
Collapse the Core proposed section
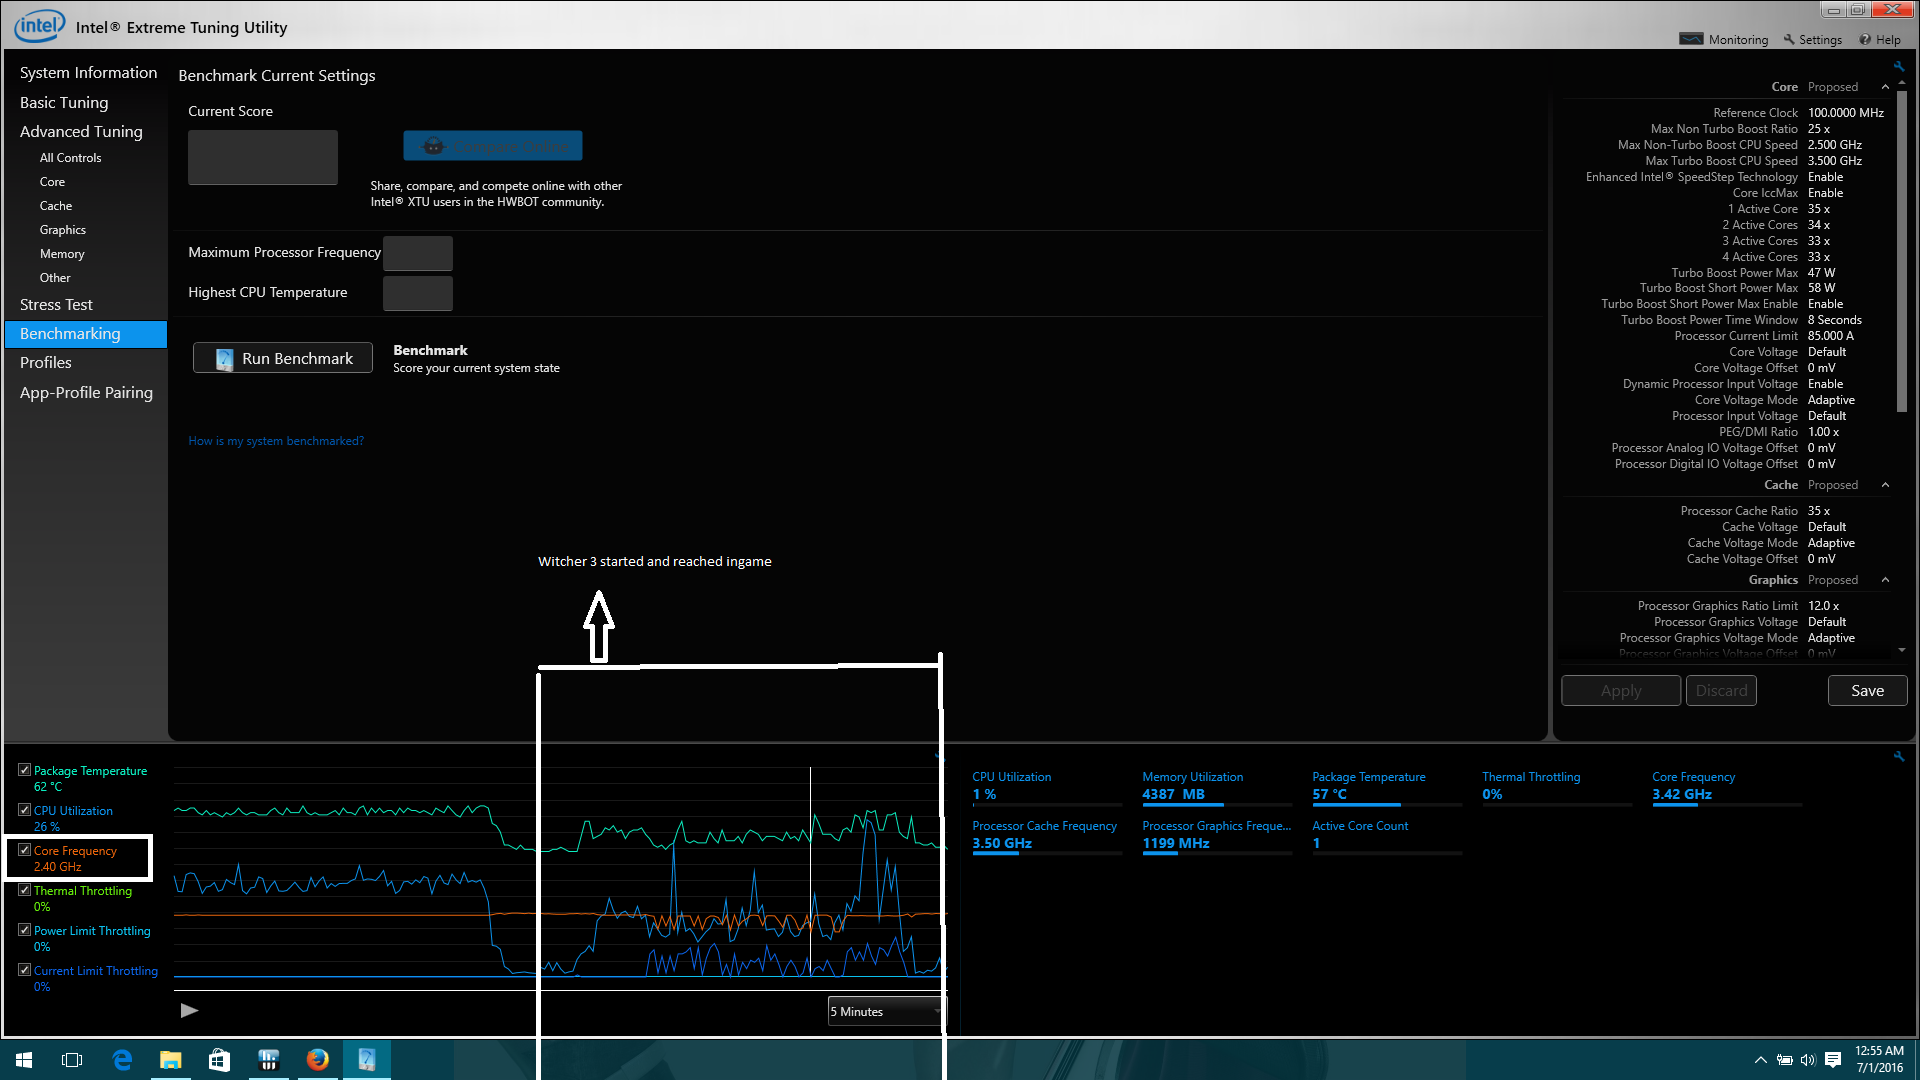point(1885,87)
